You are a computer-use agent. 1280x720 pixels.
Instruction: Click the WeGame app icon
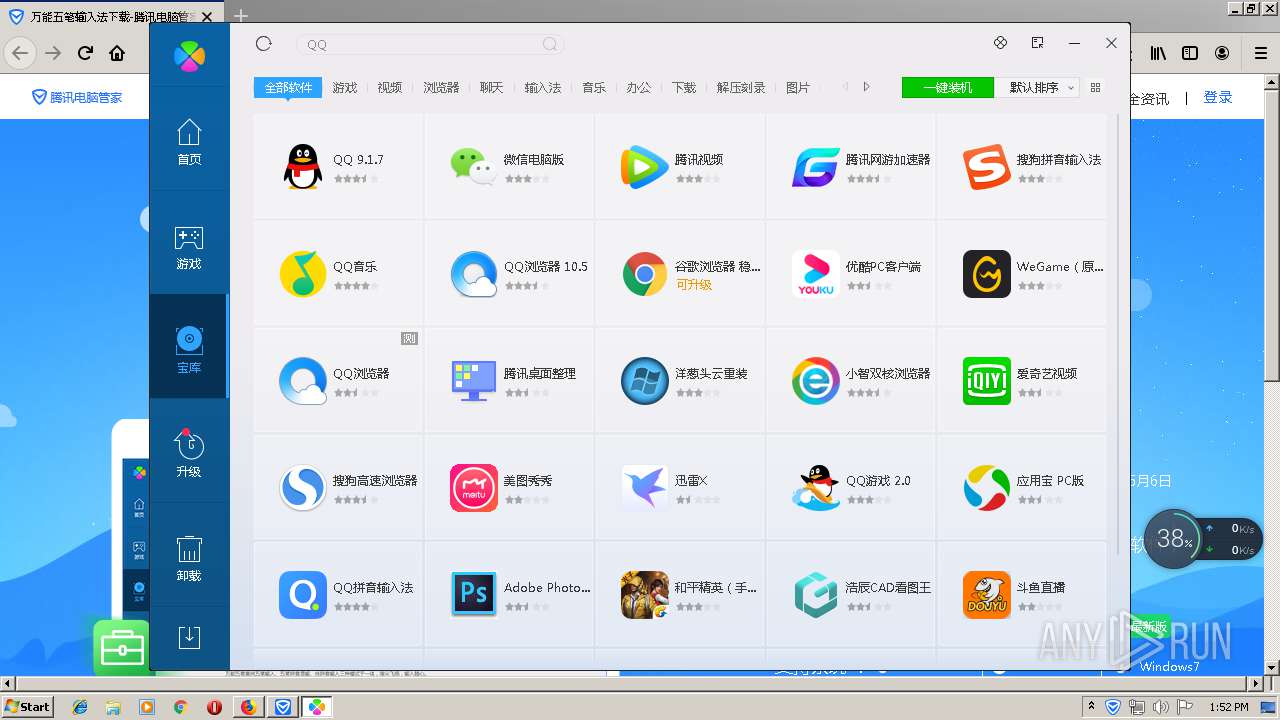tap(987, 273)
